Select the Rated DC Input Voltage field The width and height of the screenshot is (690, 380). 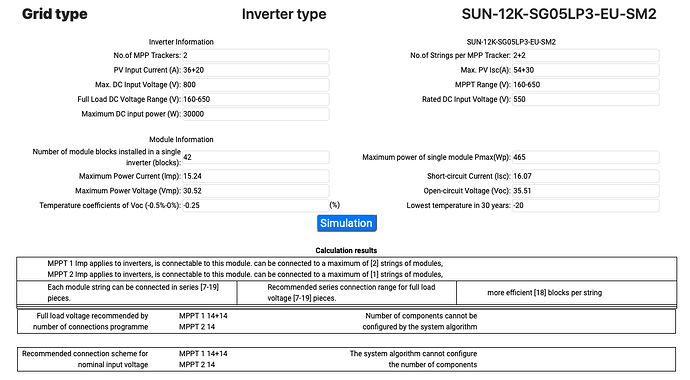click(x=586, y=99)
